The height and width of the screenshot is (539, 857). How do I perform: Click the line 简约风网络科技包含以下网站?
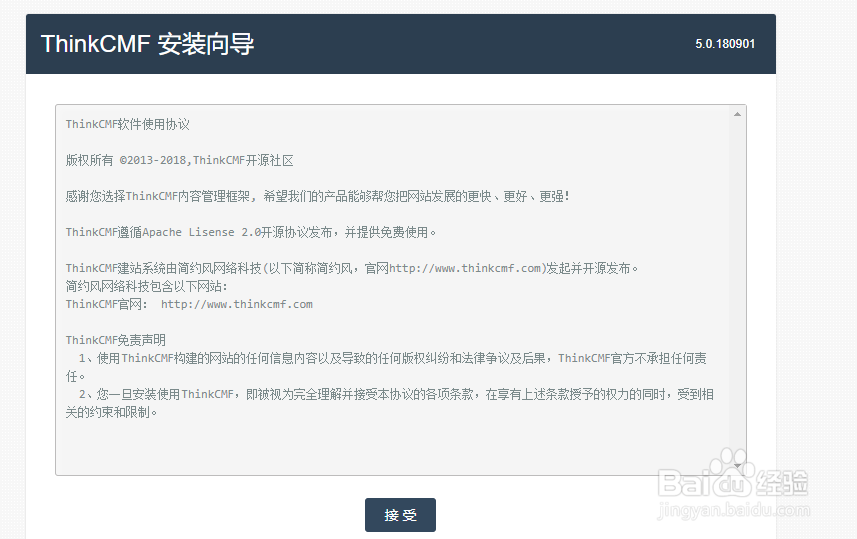[146, 286]
